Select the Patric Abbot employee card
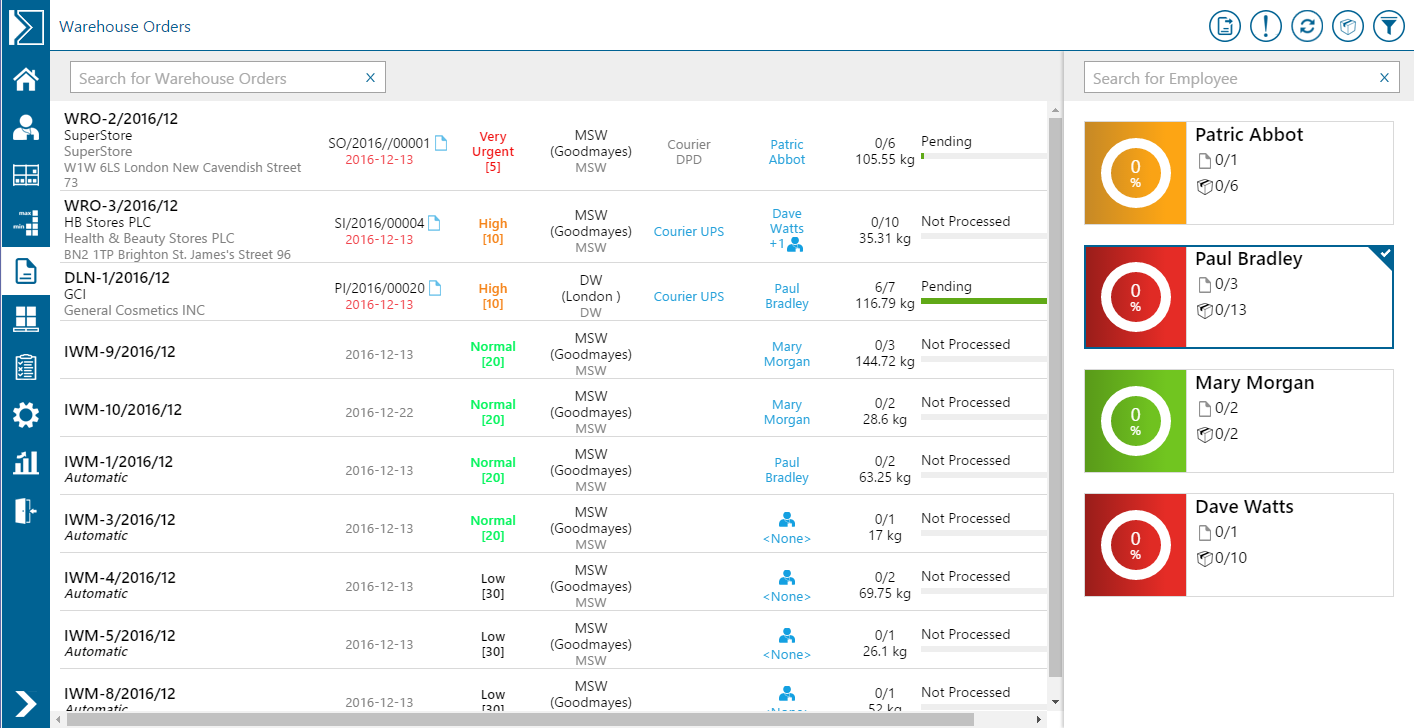 (x=1238, y=173)
